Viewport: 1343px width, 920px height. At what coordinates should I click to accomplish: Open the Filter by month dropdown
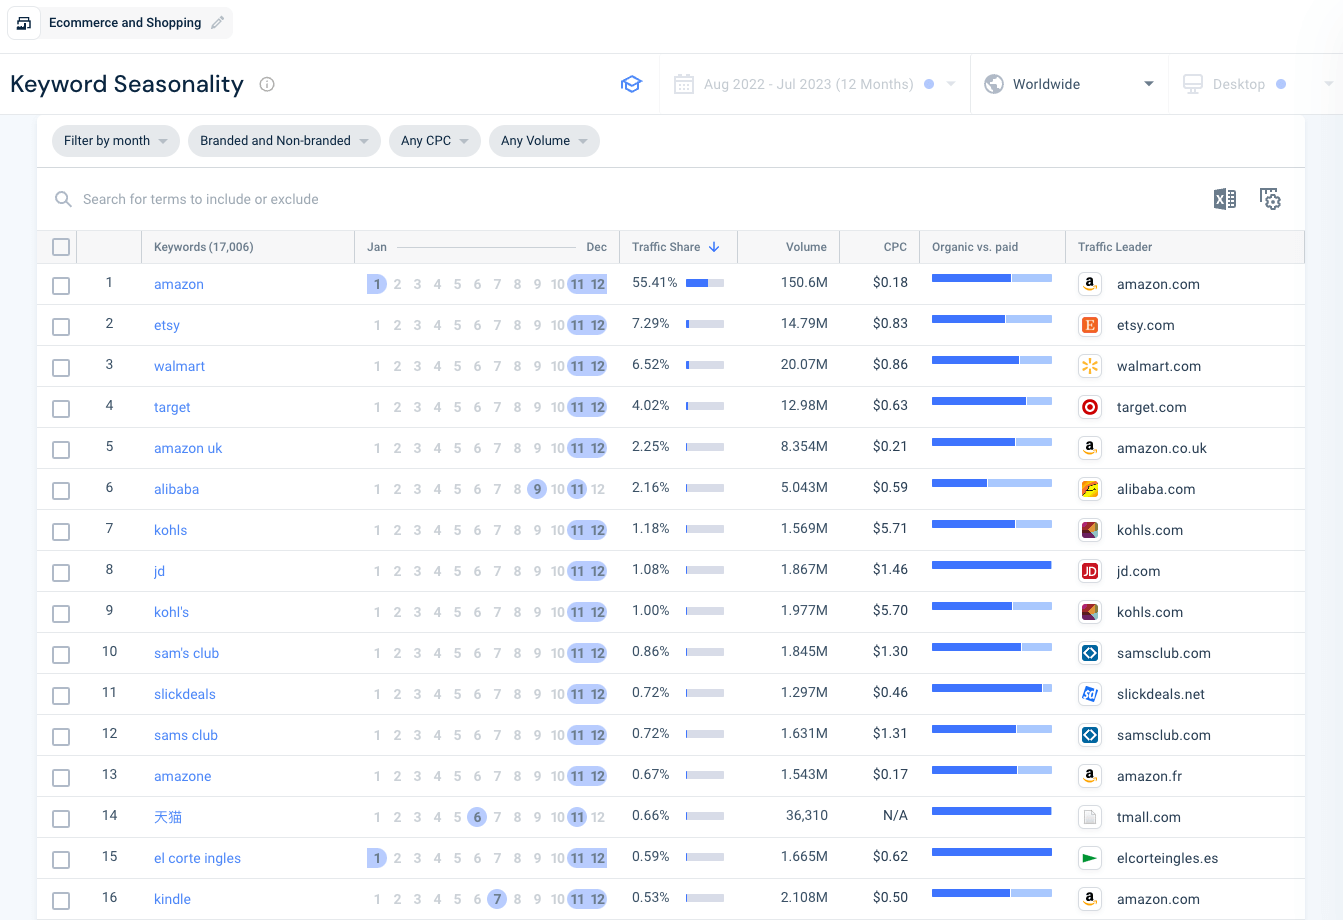click(115, 141)
